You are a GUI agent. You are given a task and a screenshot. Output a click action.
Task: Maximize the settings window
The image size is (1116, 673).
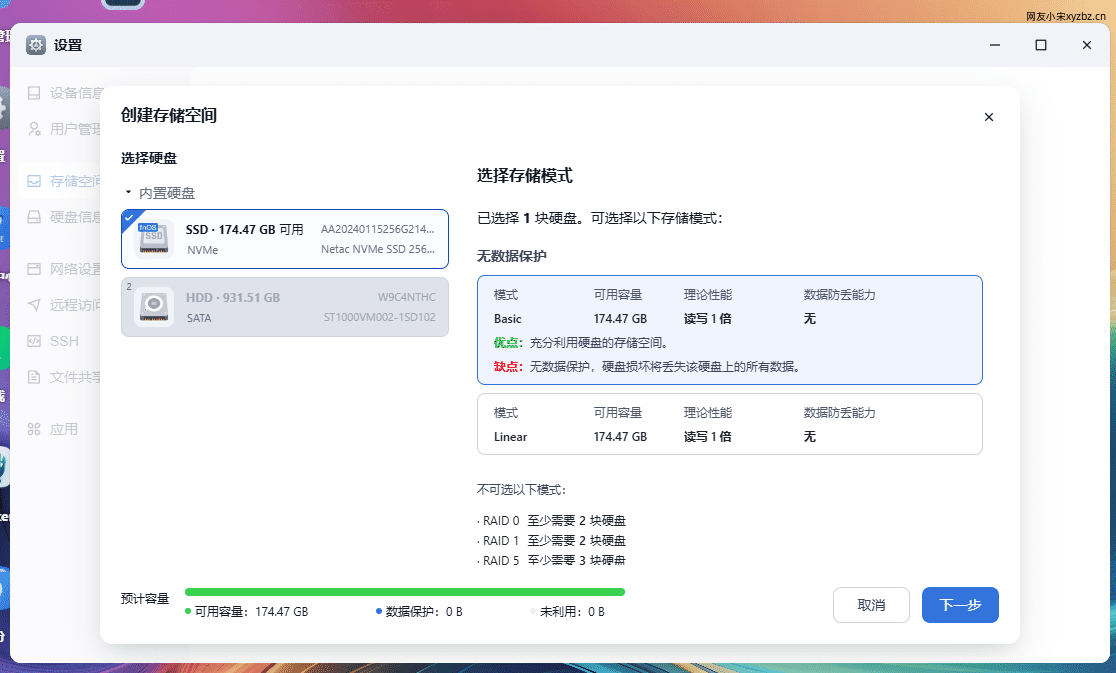point(1041,45)
